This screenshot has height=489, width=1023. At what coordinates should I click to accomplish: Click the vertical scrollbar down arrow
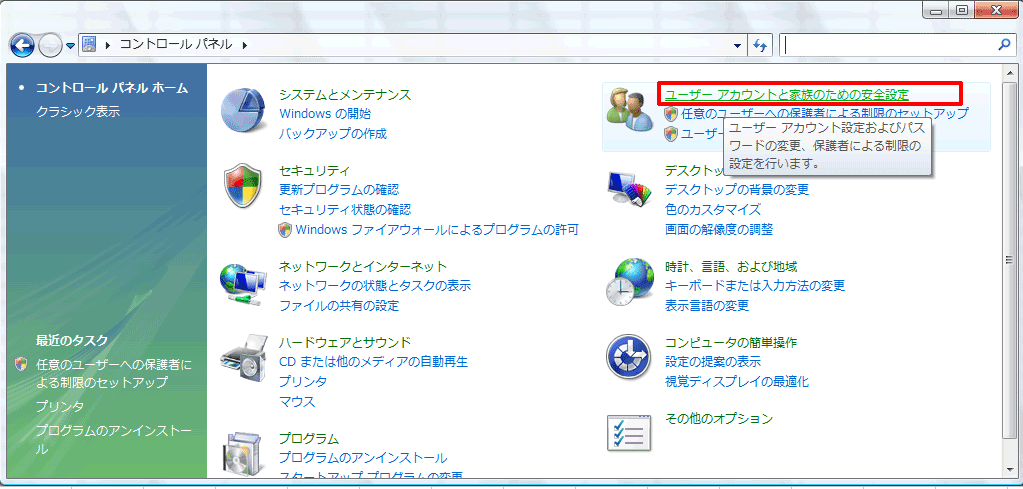pos(1011,469)
